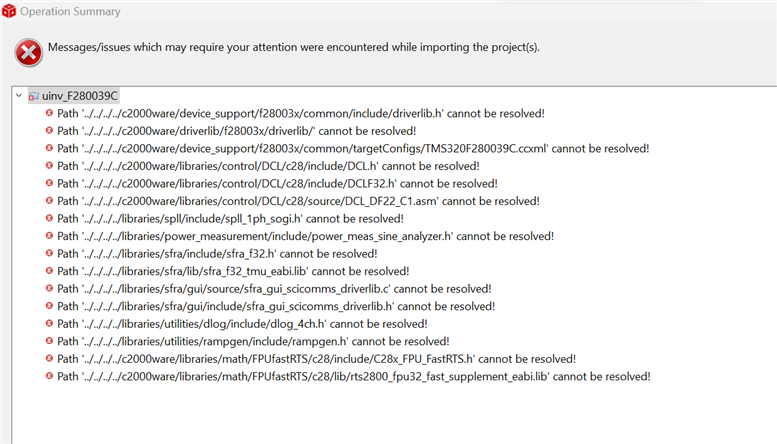777x444 pixels.
Task: Select the sfra_f32_tmu_eabi.lib error line
Action: pos(233,271)
